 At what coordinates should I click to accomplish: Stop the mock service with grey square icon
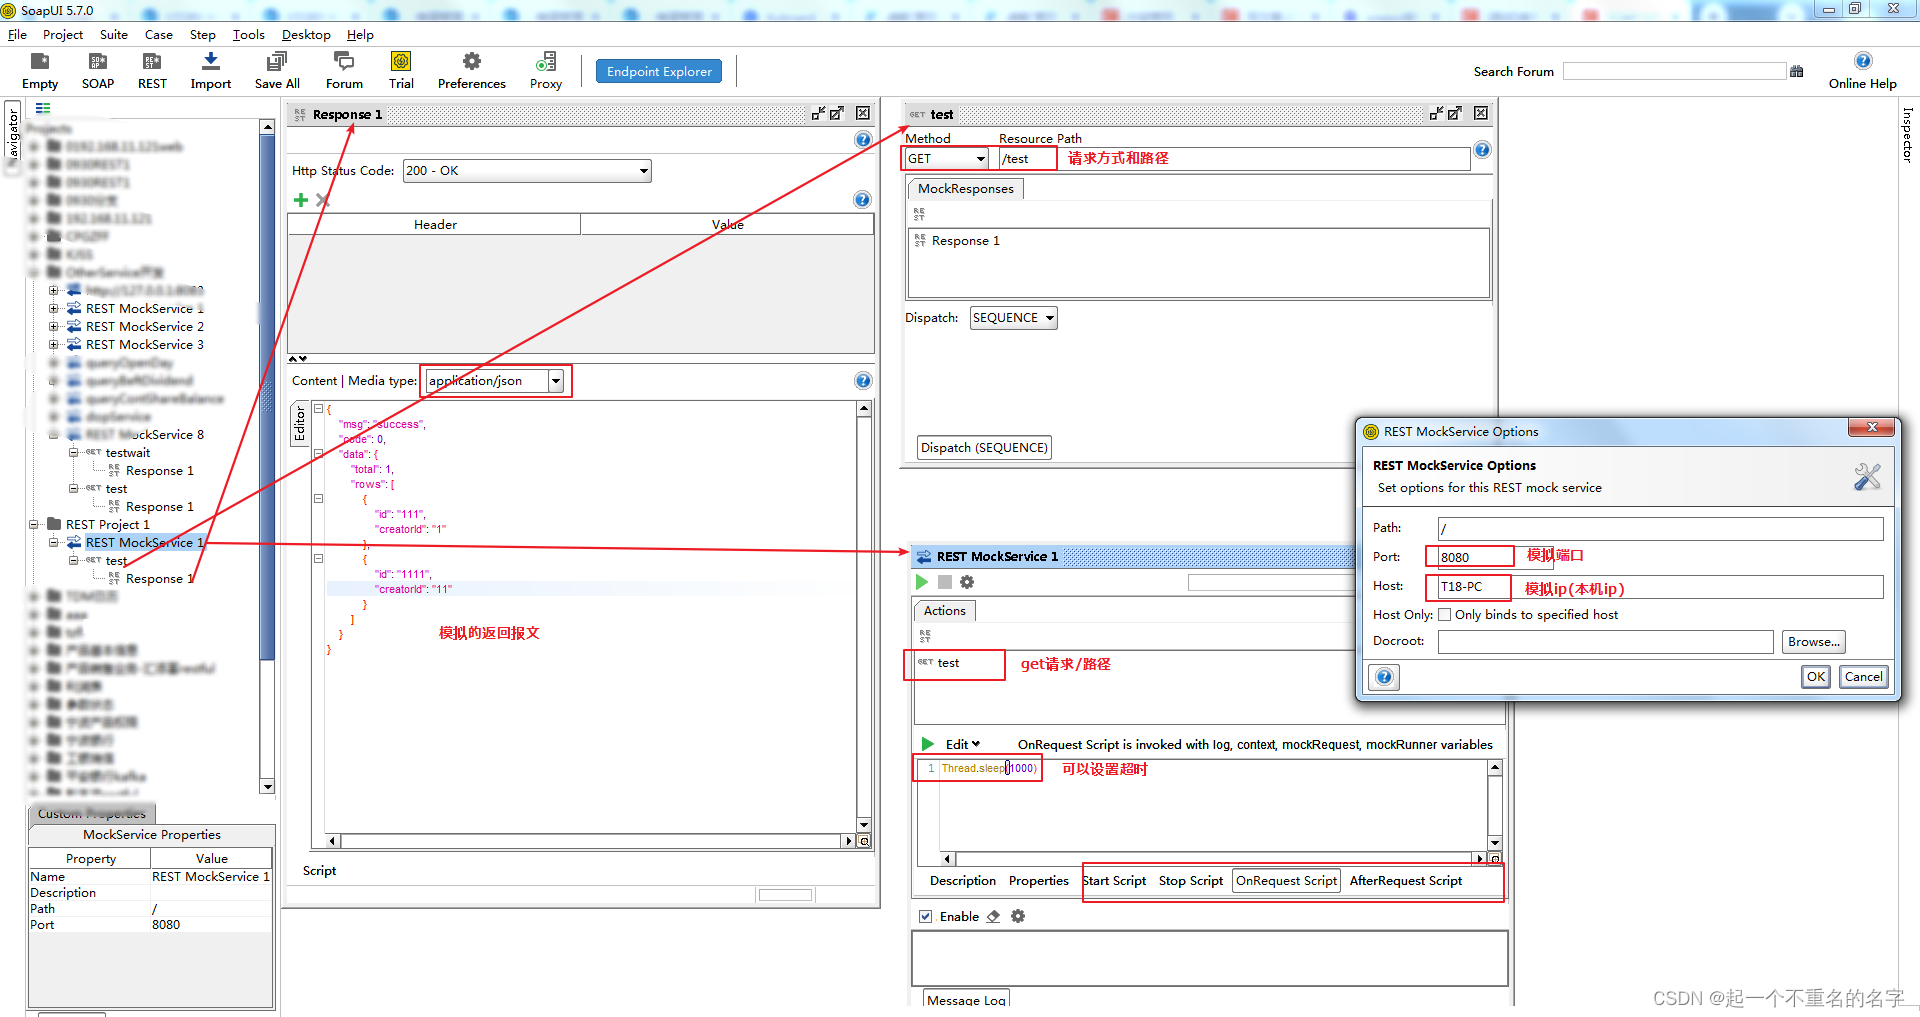coord(945,582)
